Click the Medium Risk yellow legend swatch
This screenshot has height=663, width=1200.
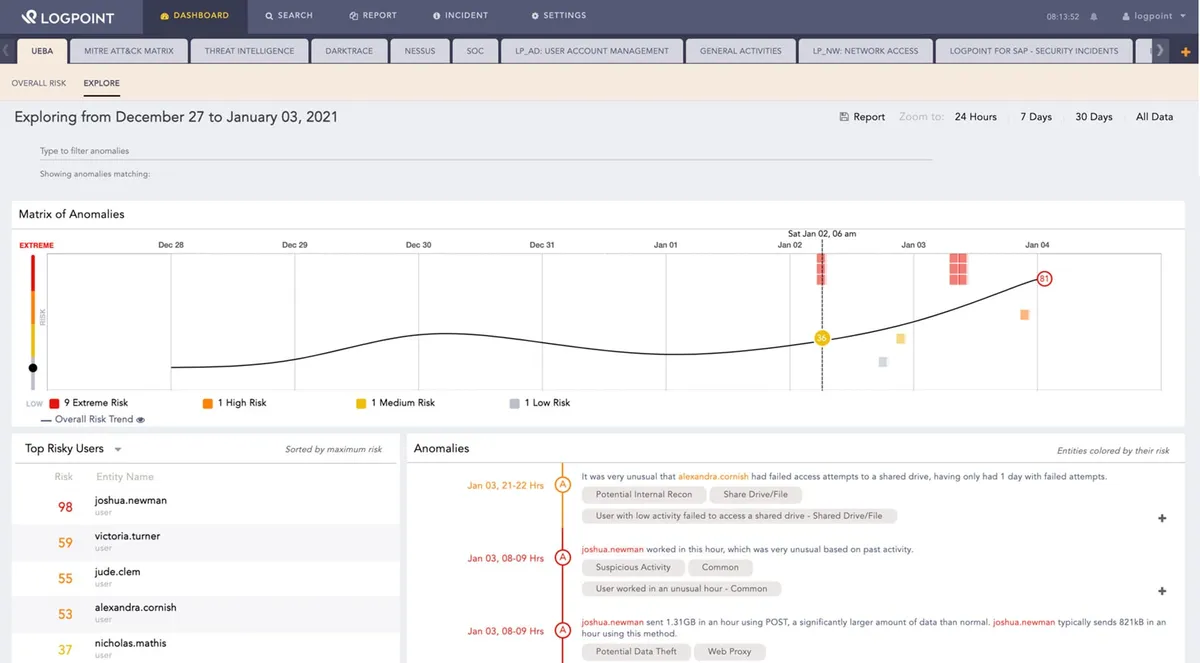[361, 403]
